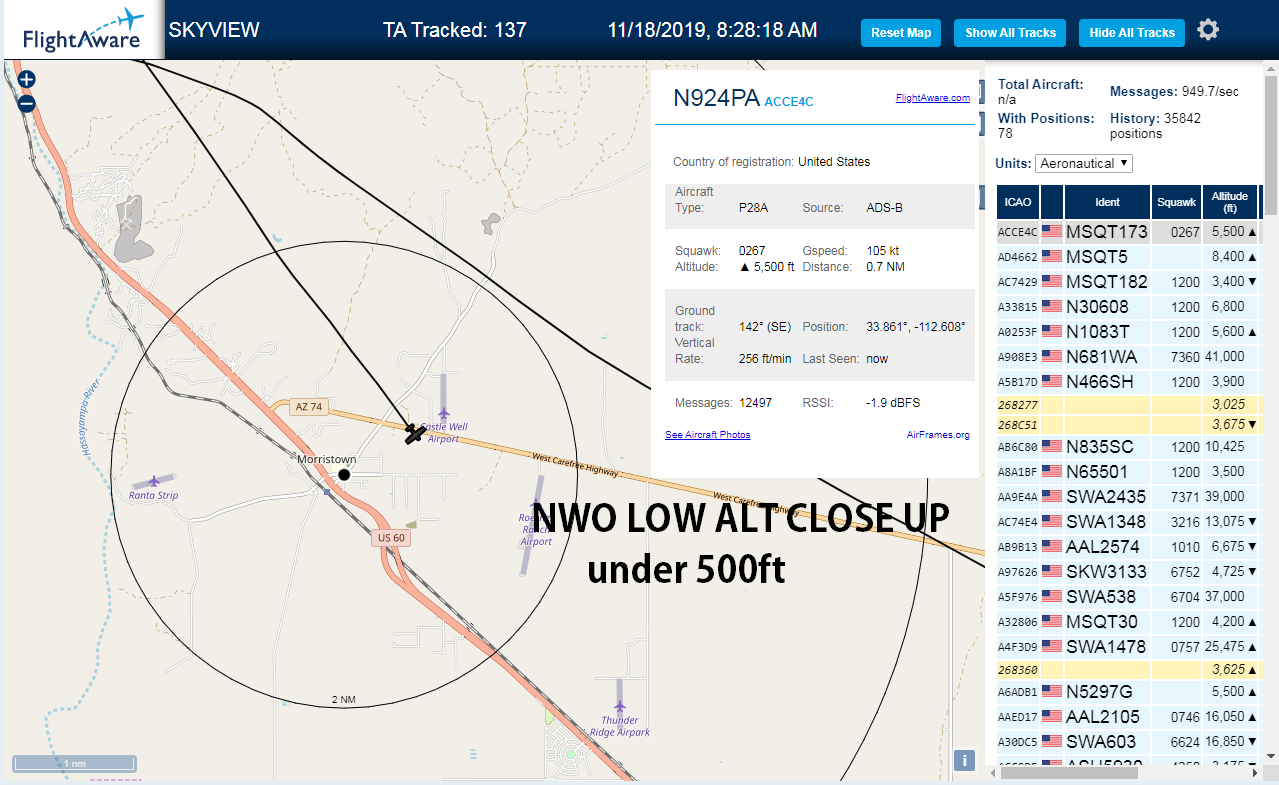Screen dimensions: 1279x785
Task: Select the N681WA aircraft row
Action: pyautogui.click(x=1128, y=357)
